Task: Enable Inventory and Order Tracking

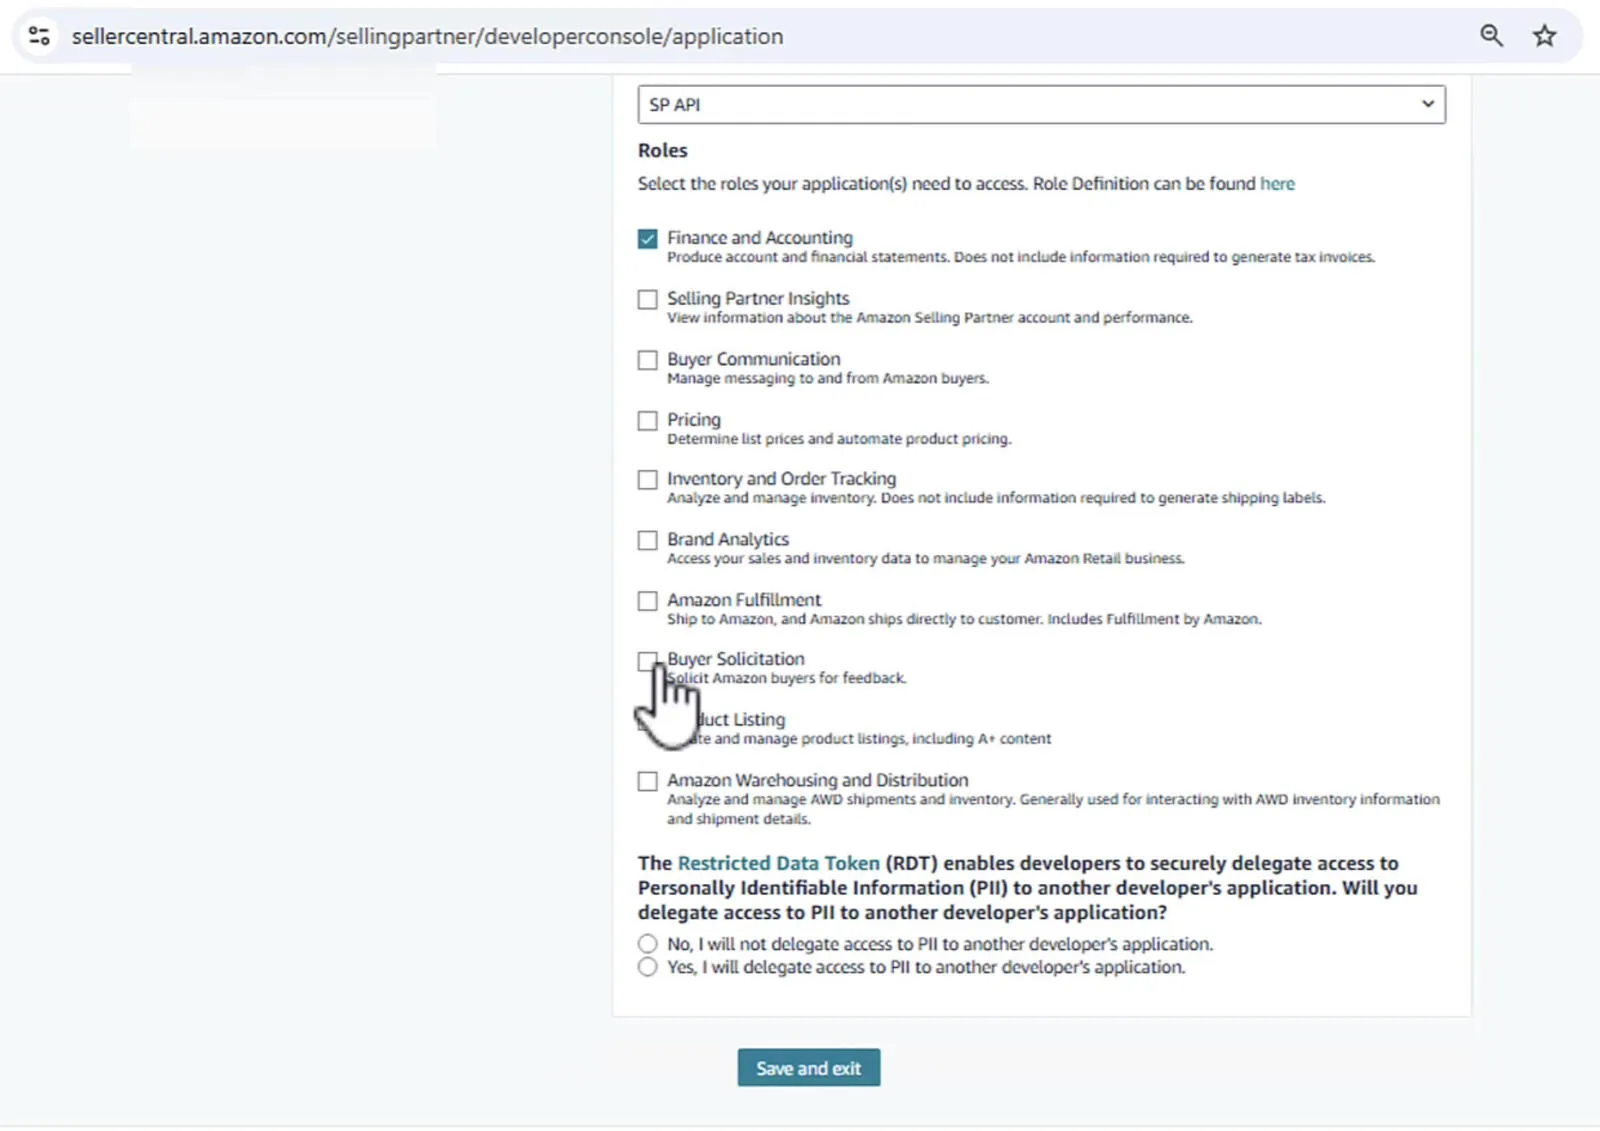Action: tap(647, 480)
